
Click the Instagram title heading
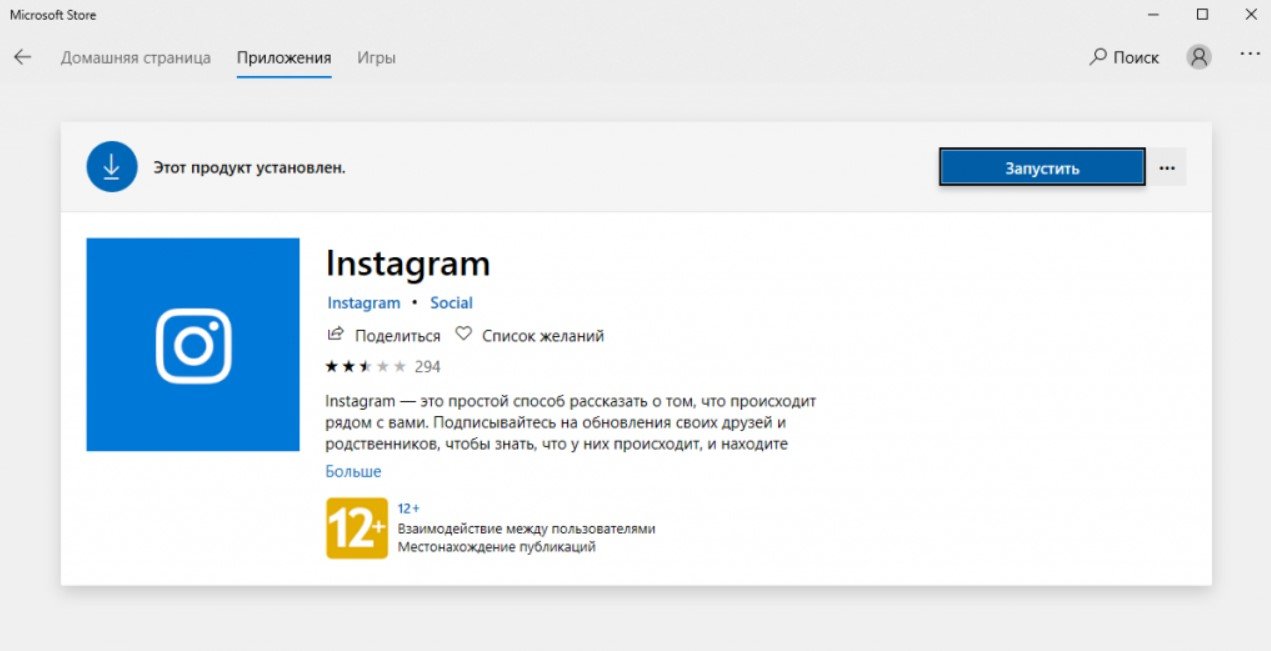pyautogui.click(x=408, y=264)
